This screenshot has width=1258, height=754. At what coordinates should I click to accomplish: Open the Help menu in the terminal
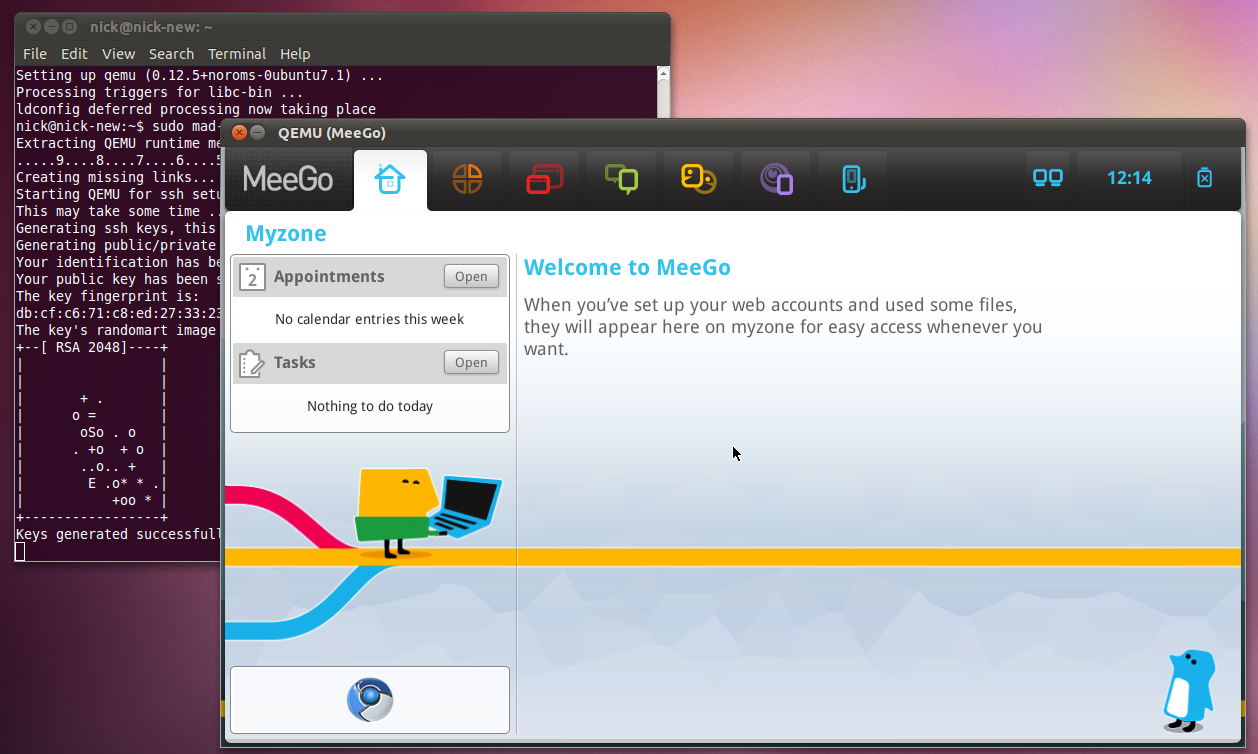(x=295, y=54)
